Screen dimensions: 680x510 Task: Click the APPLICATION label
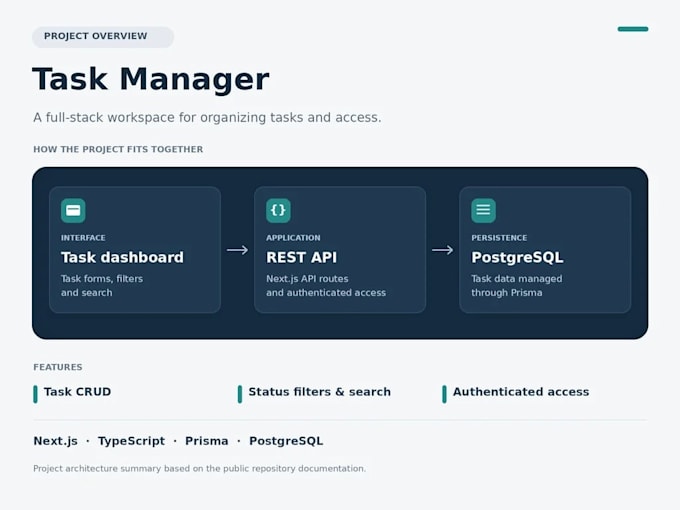(293, 238)
